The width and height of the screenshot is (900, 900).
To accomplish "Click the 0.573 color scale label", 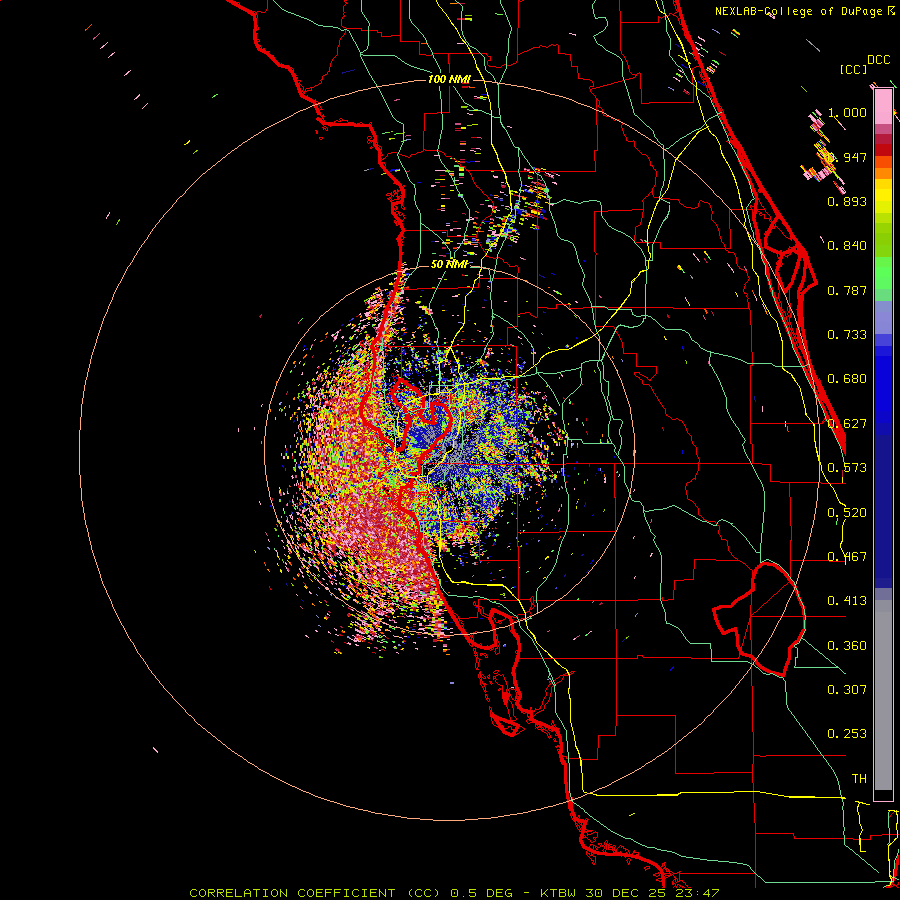I will (847, 468).
